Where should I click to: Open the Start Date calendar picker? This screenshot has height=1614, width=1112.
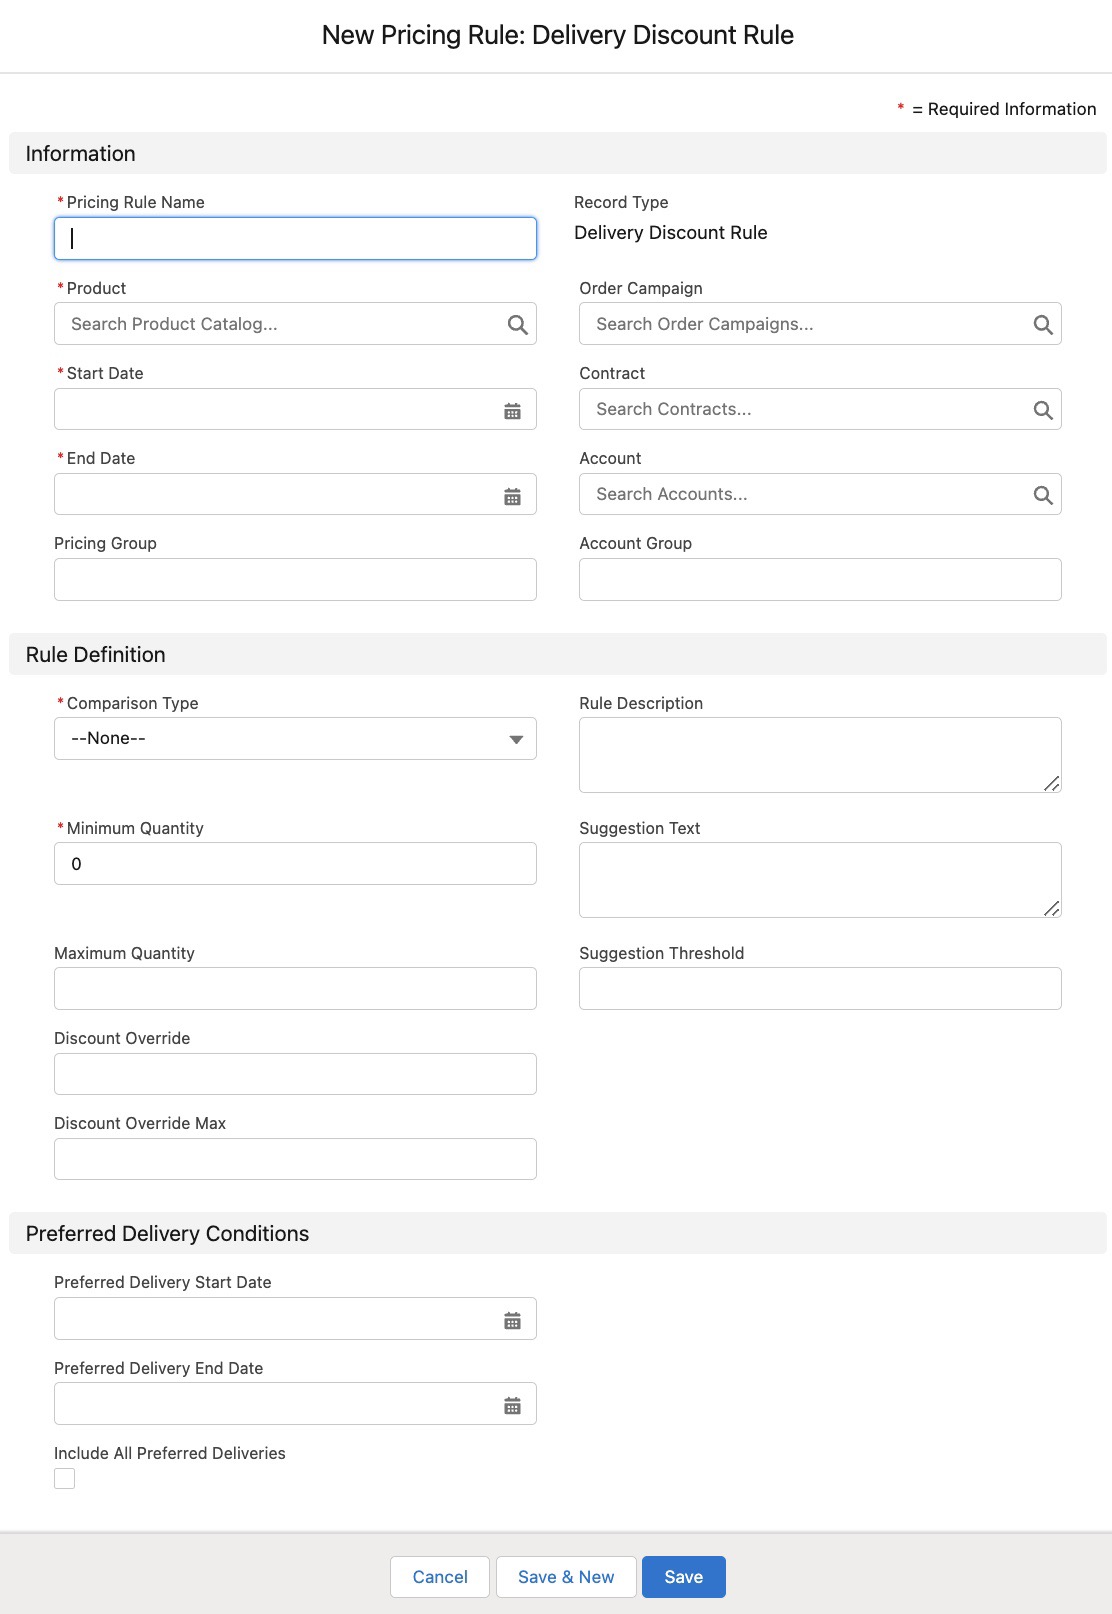[512, 411]
